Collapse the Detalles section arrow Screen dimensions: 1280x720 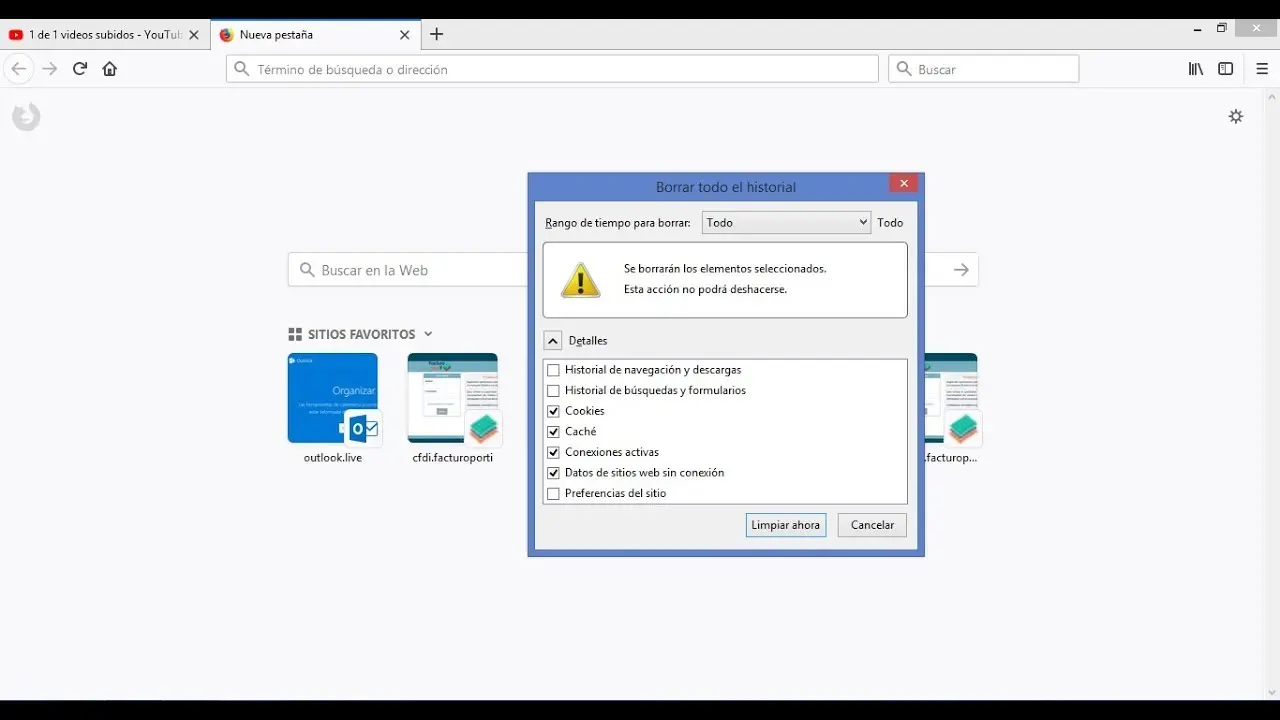tap(553, 341)
